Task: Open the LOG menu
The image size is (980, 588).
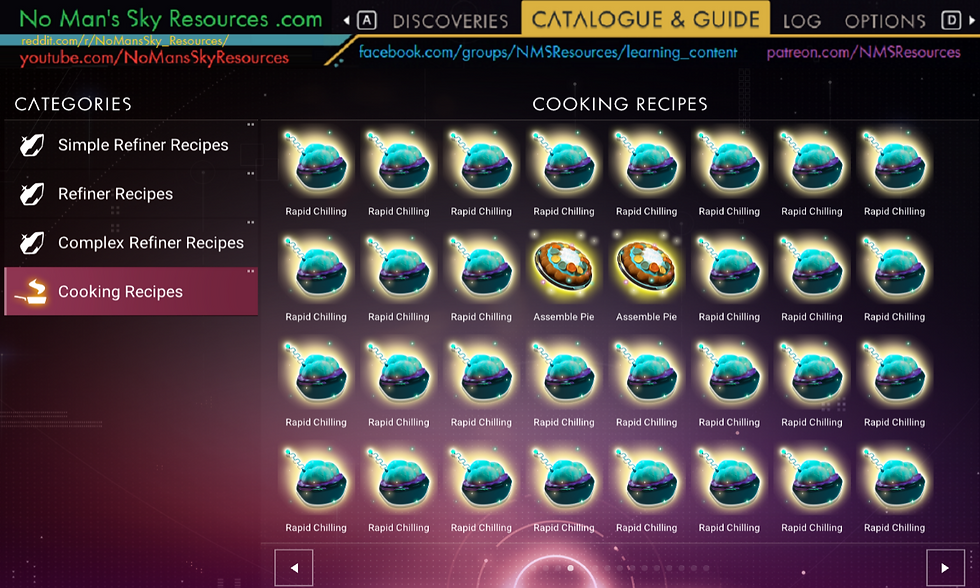Action: pyautogui.click(x=801, y=19)
